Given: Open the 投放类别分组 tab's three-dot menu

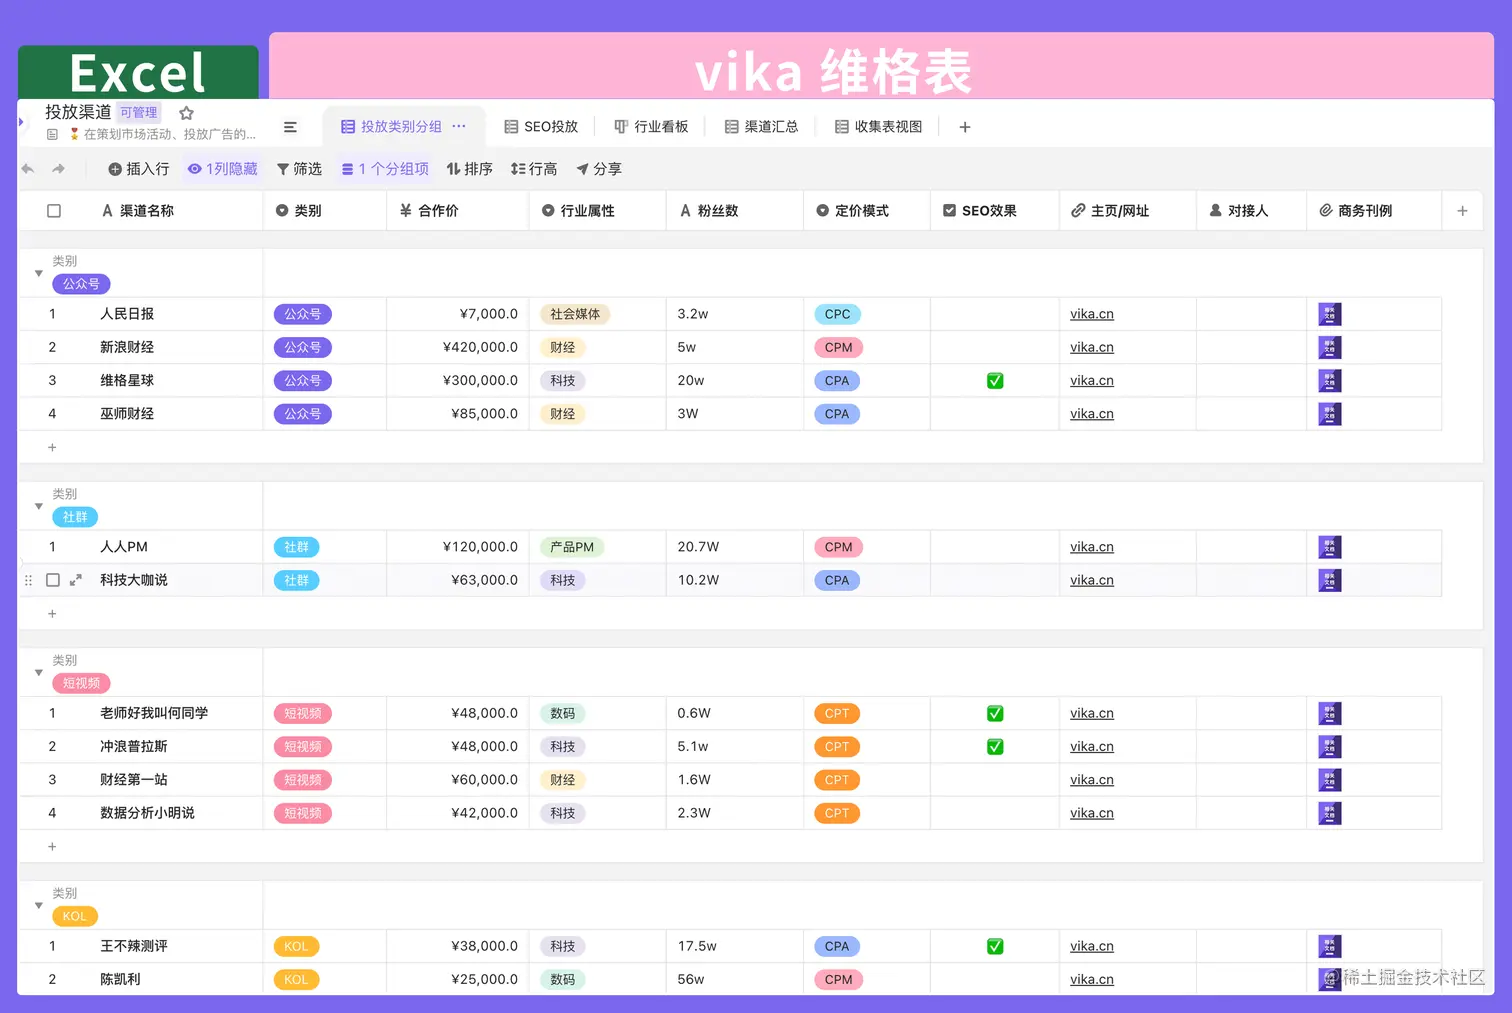Looking at the screenshot, I should [x=459, y=126].
